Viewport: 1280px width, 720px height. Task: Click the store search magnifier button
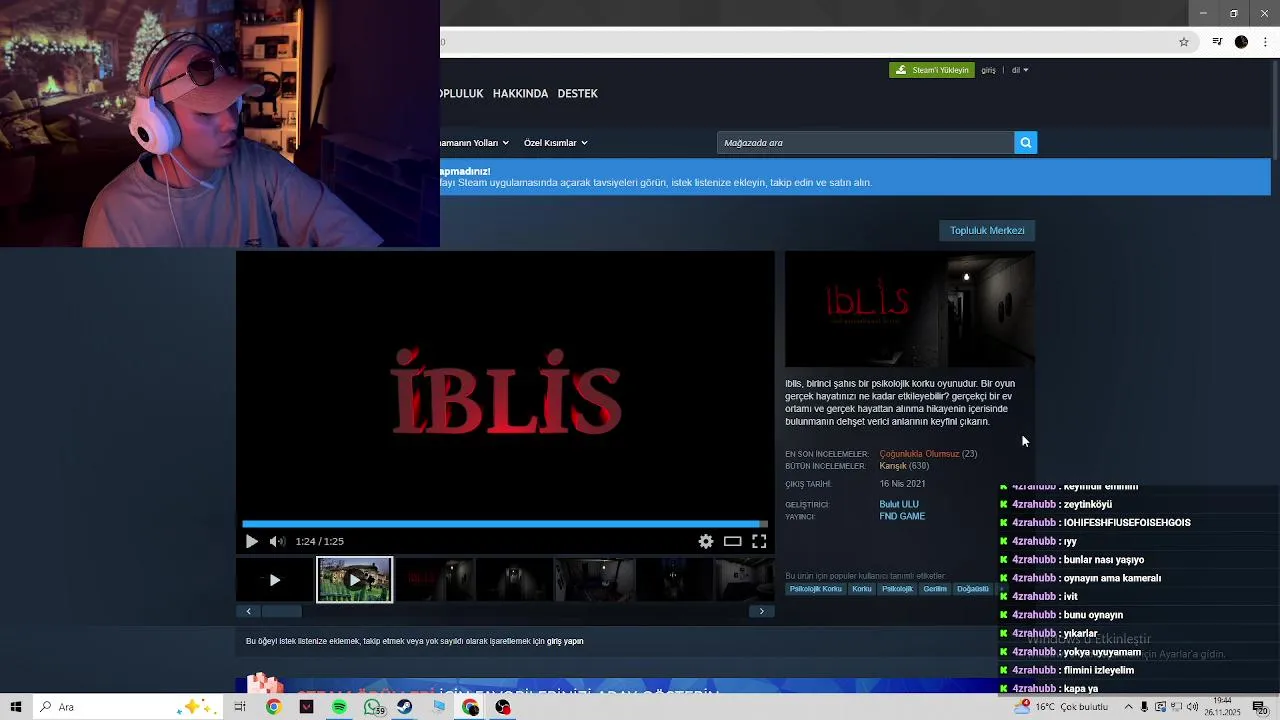click(1026, 143)
